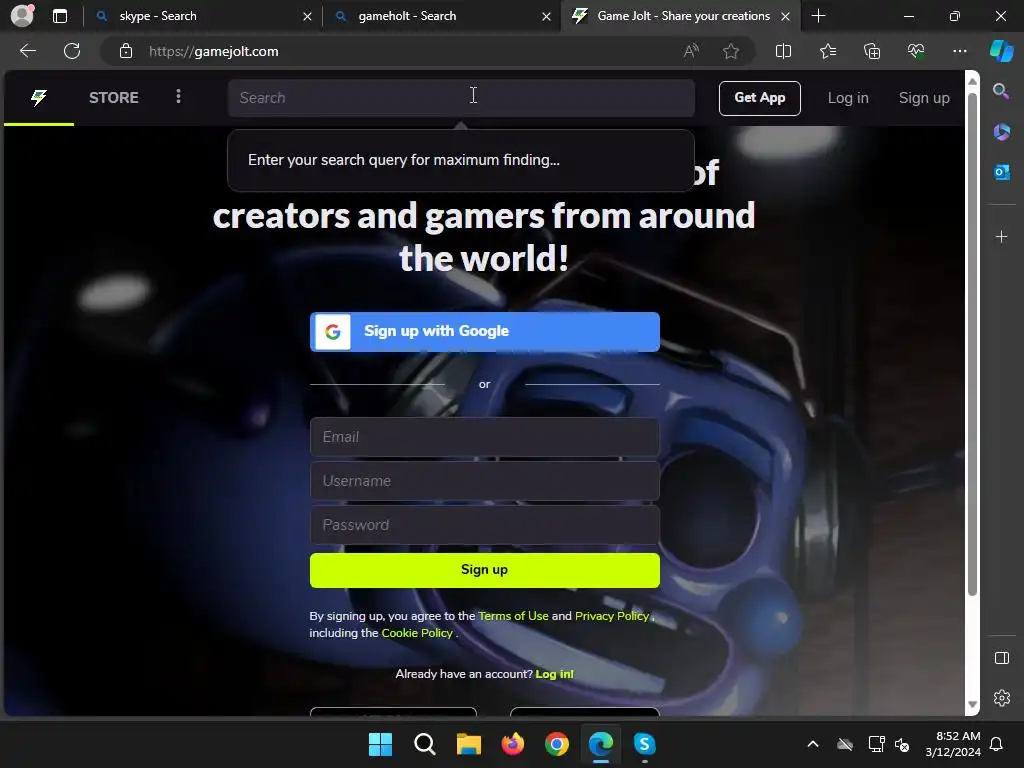The height and width of the screenshot is (768, 1024).
Task: Open a new browser tab
Action: 818,16
